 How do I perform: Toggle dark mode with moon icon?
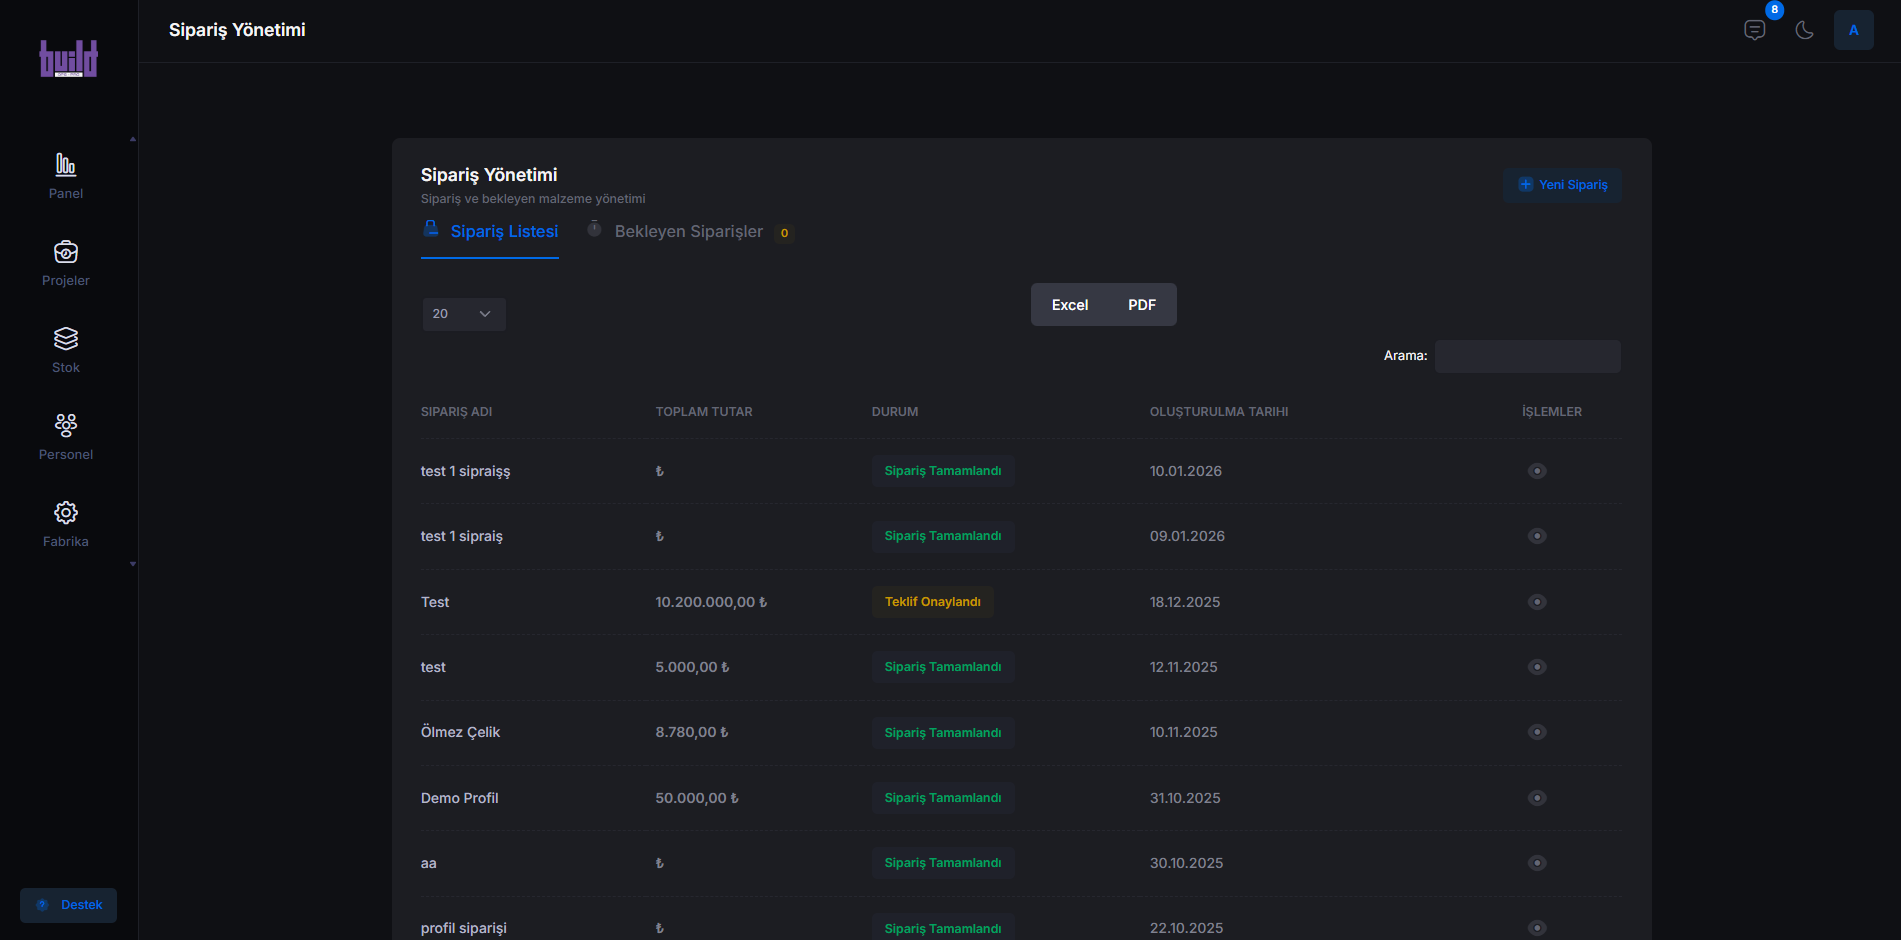click(x=1804, y=30)
